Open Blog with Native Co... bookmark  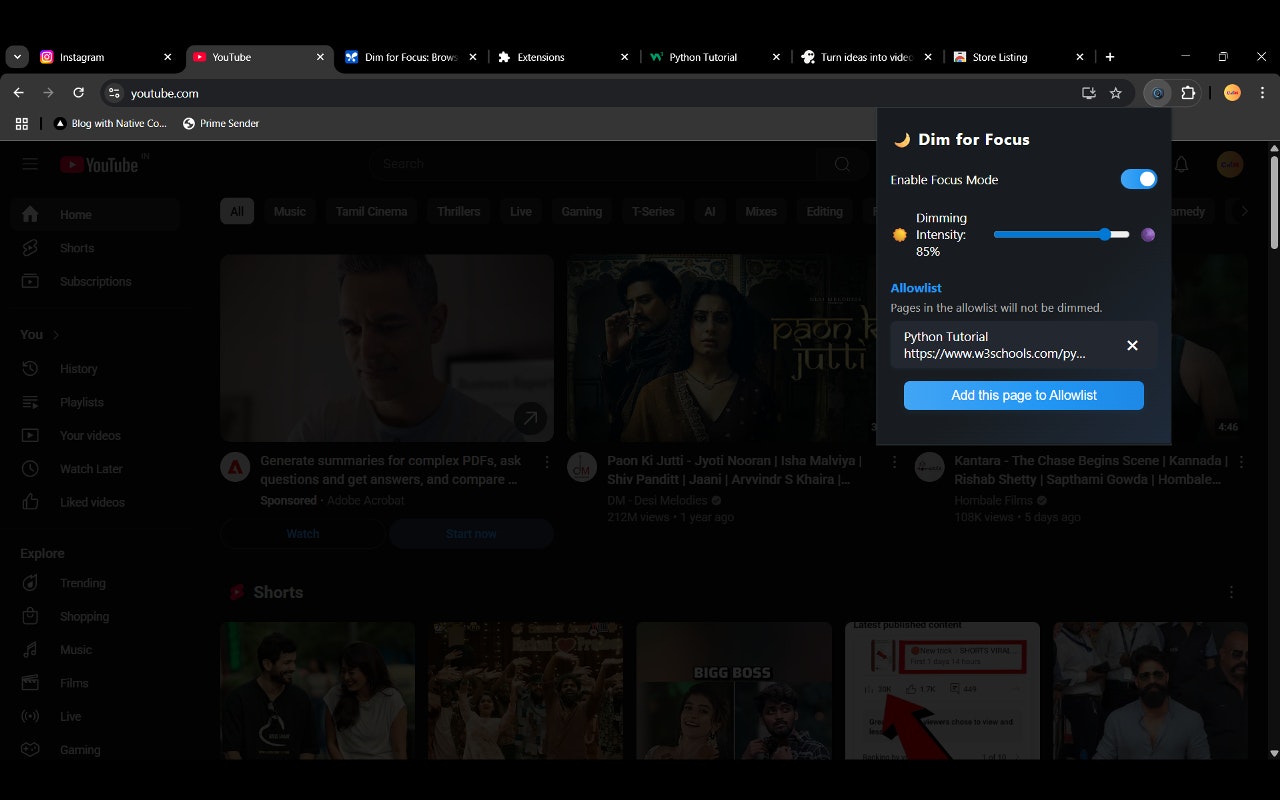(x=110, y=123)
